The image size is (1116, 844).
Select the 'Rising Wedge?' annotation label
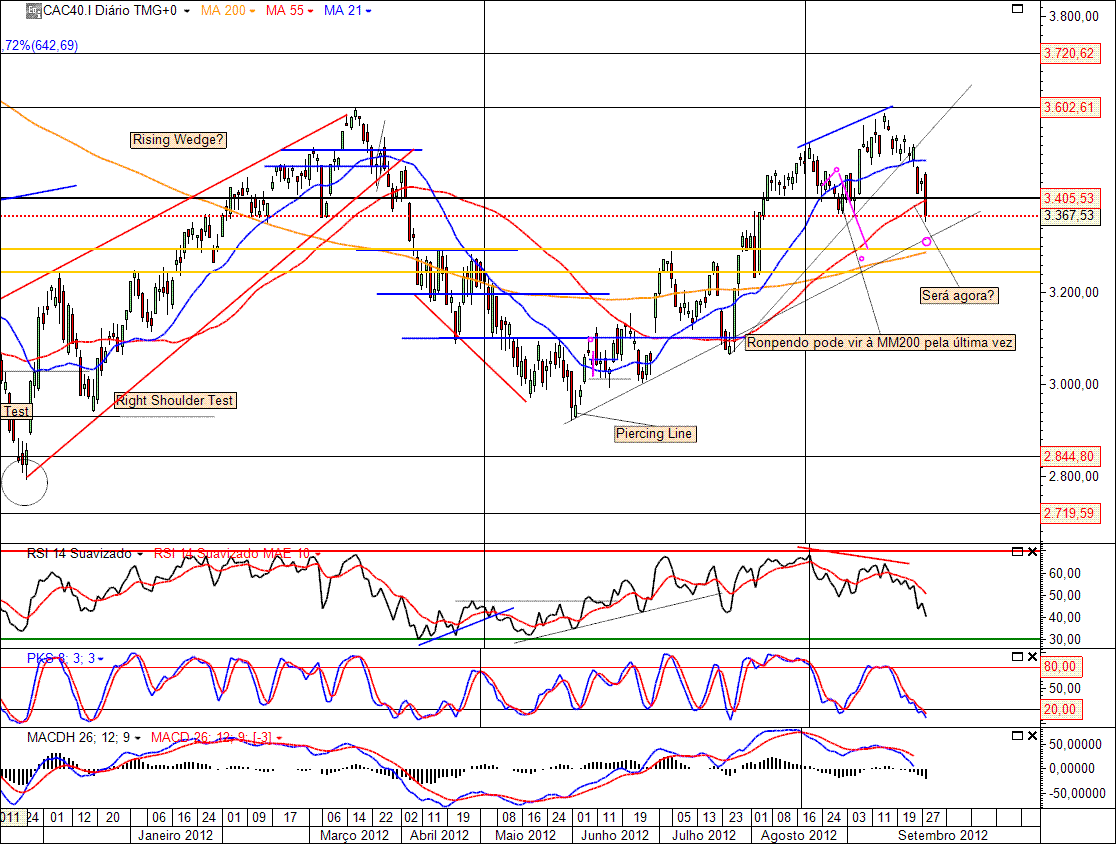coord(178,140)
